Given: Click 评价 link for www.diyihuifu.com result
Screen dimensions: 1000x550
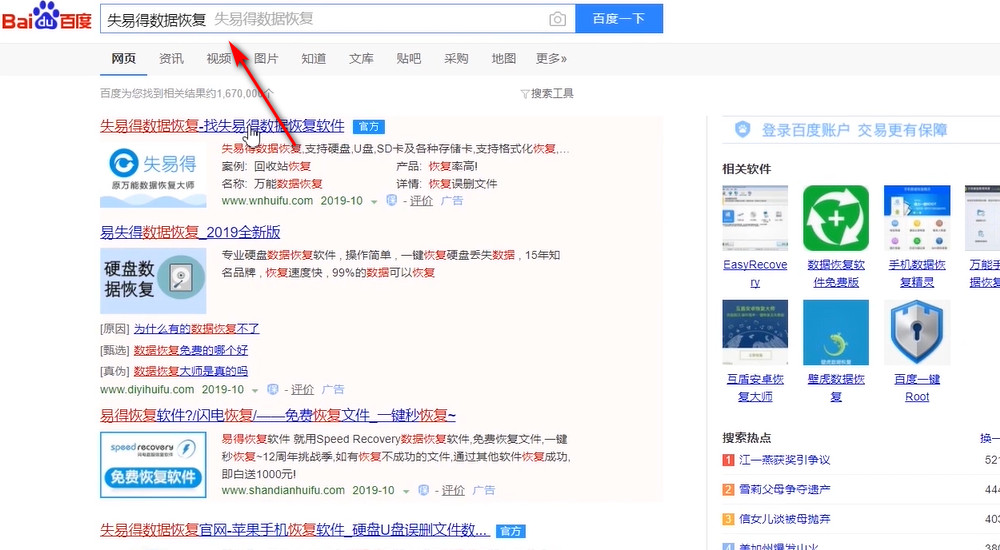Looking at the screenshot, I should tap(302, 389).
